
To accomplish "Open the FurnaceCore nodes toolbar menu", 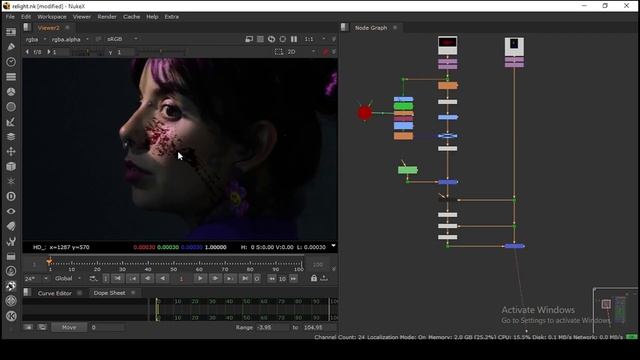I will click(x=11, y=271).
